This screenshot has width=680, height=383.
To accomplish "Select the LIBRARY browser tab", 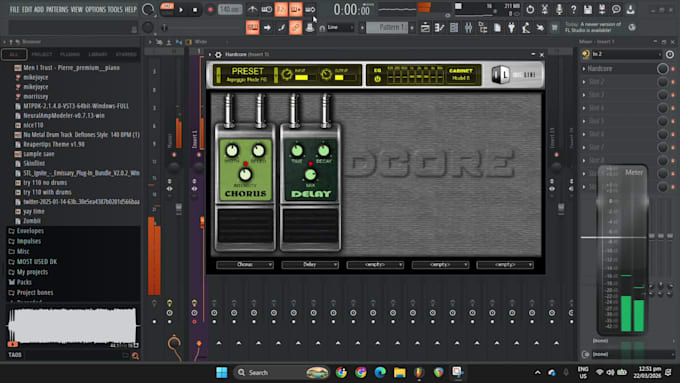I will (98, 54).
